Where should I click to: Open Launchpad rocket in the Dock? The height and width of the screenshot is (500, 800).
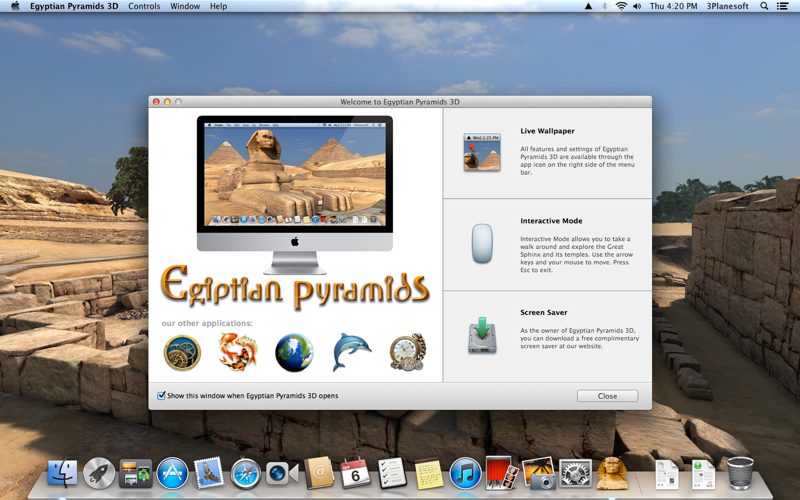(x=99, y=473)
